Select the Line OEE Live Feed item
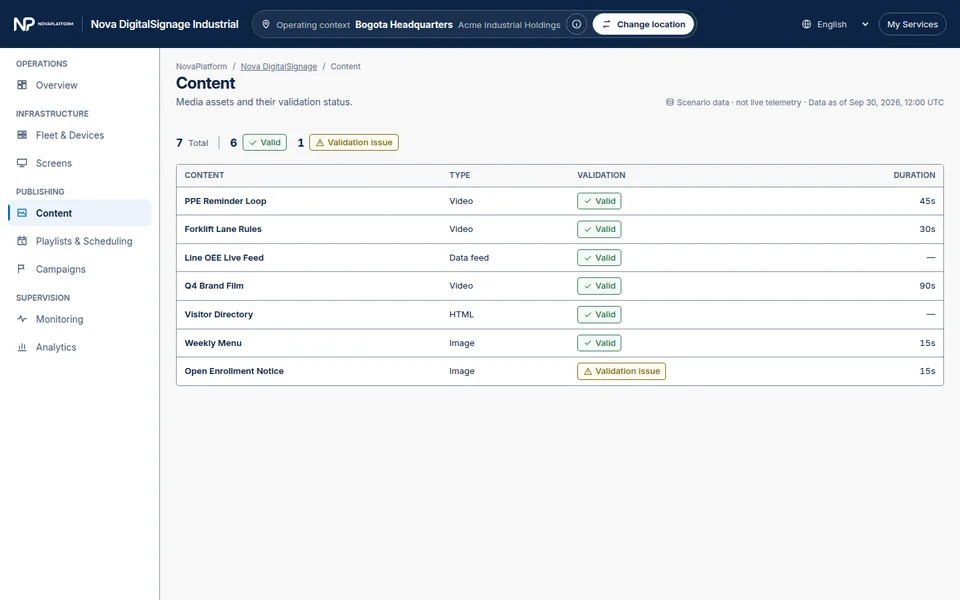The width and height of the screenshot is (960, 600). click(560, 258)
